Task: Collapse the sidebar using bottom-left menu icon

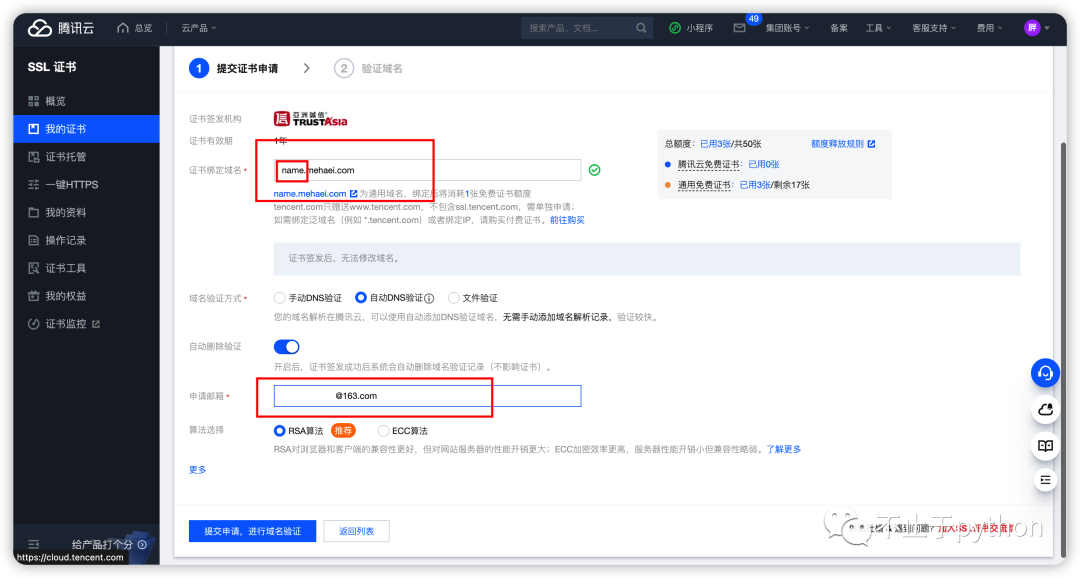Action: pos(33,544)
